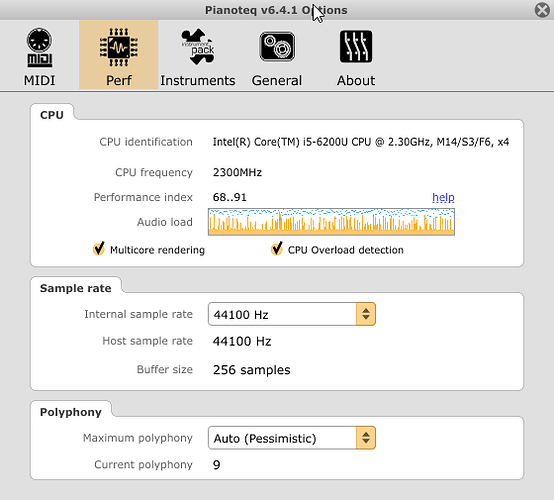Open the MIDI options icon
The width and height of the screenshot is (554, 500).
click(x=40, y=47)
